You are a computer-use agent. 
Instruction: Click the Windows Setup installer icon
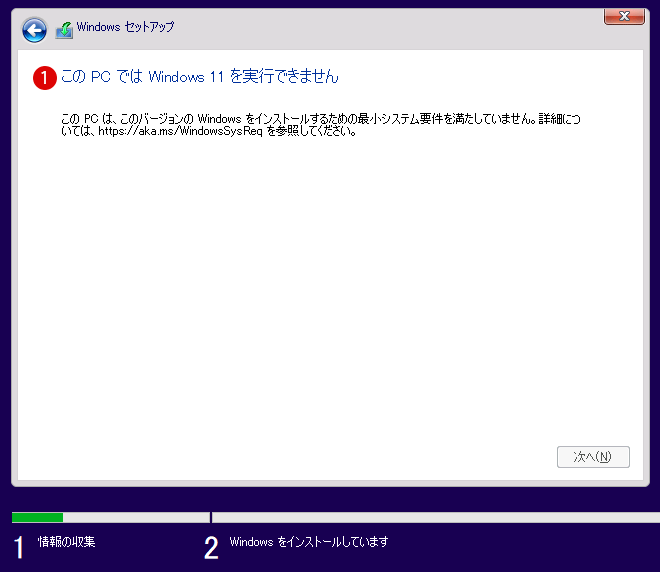coord(64,30)
